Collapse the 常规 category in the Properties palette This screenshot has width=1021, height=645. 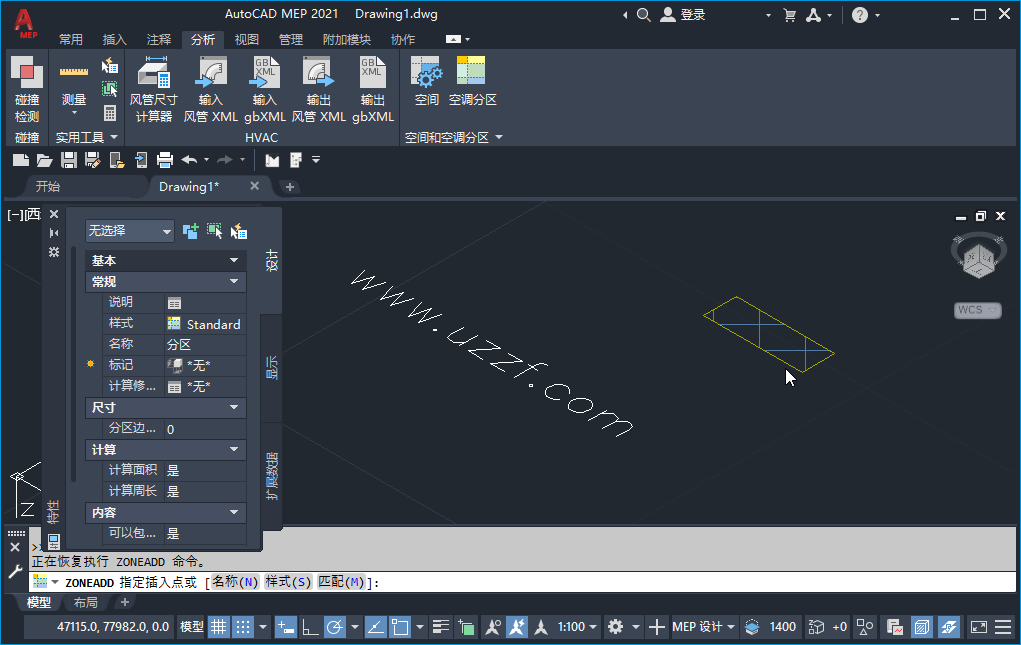[x=234, y=281]
